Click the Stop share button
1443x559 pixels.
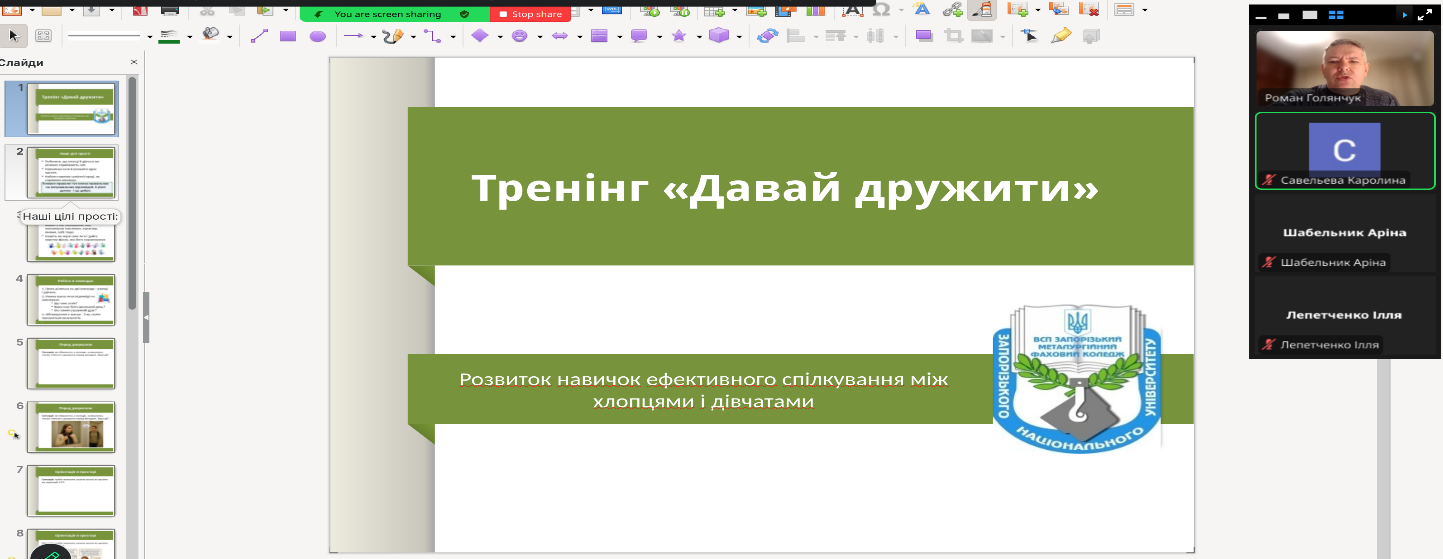[529, 14]
